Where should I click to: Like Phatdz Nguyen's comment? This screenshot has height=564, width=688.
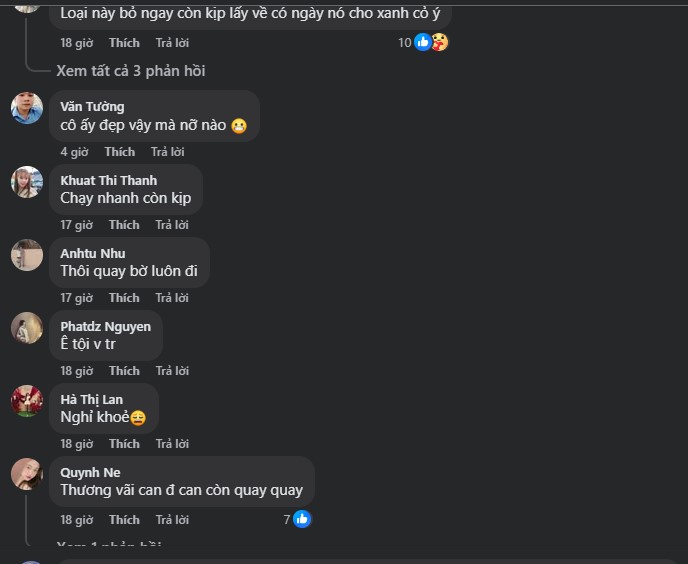(x=124, y=371)
